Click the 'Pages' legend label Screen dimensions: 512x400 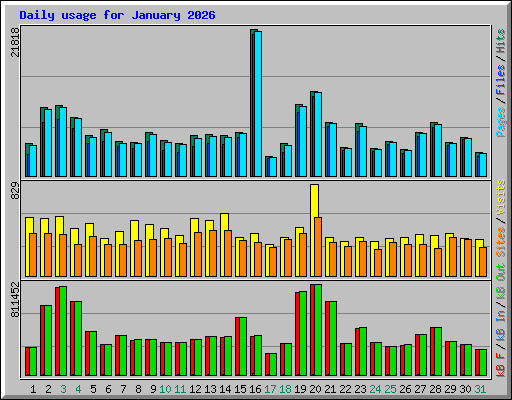(x=501, y=122)
